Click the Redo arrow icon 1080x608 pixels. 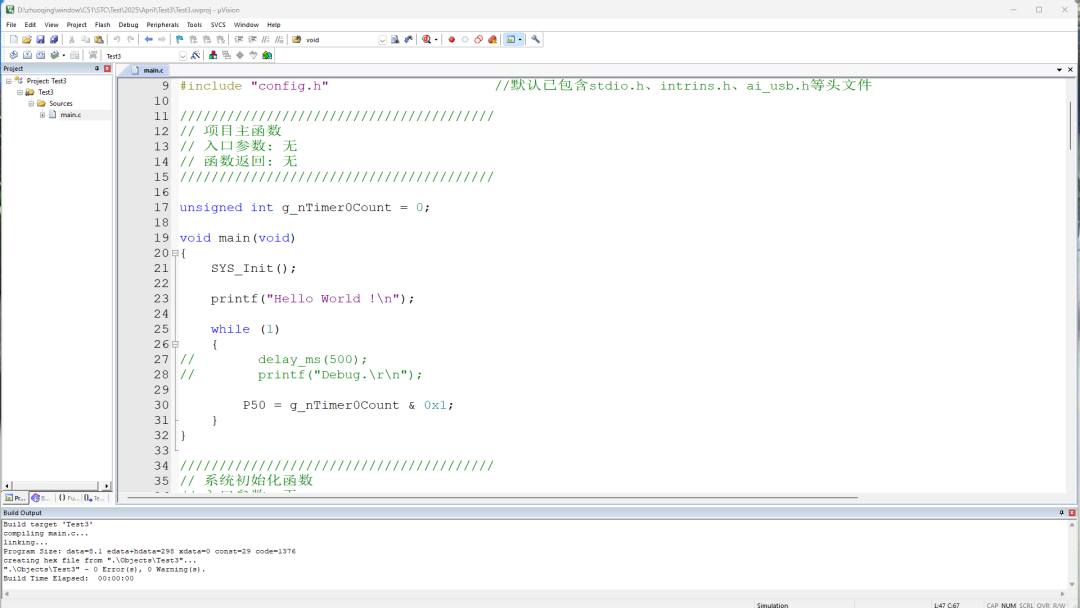(130, 40)
